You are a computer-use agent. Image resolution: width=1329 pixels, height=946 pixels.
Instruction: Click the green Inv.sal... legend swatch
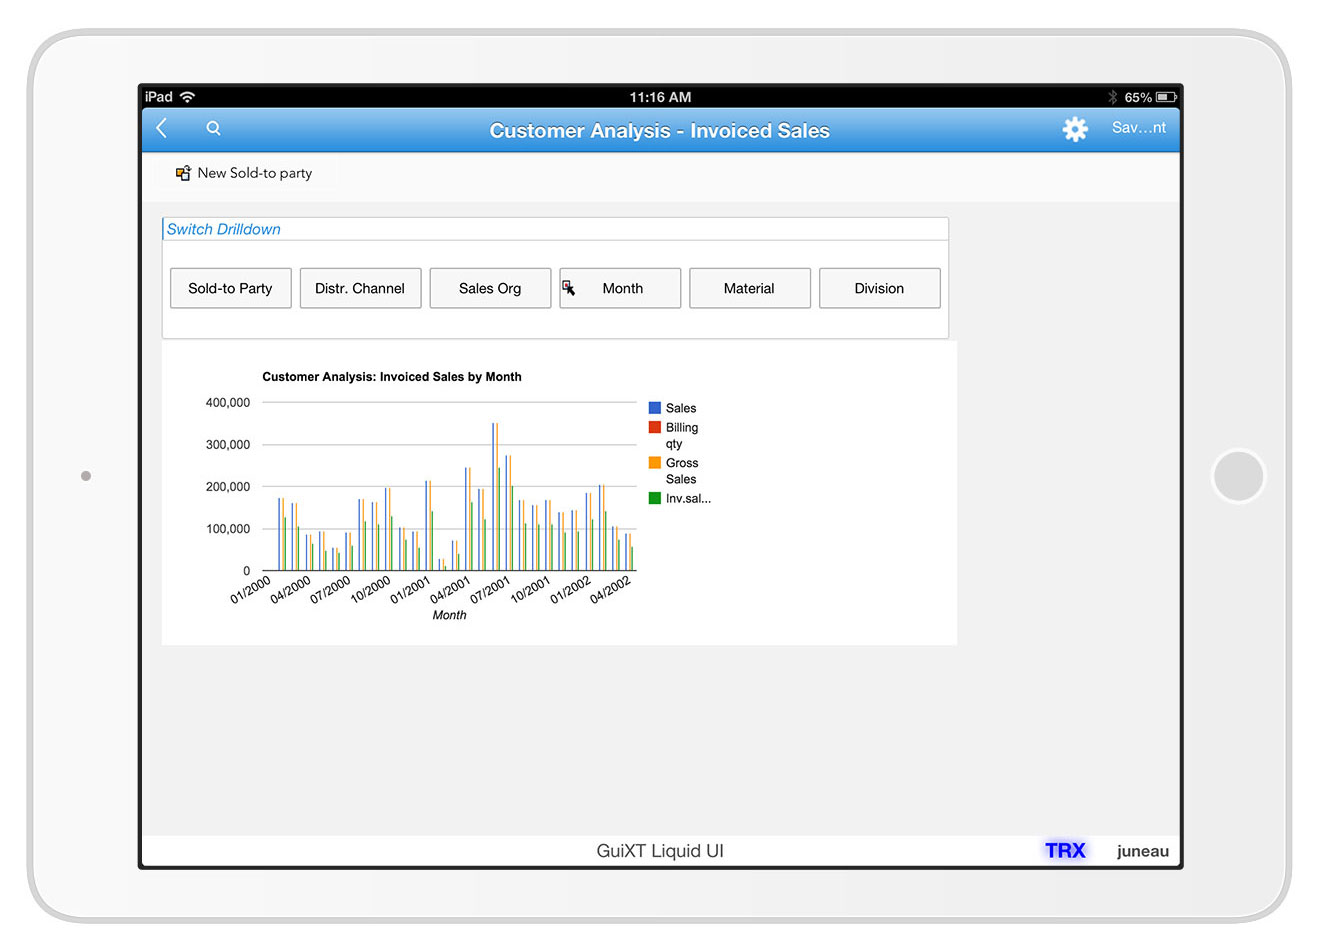[x=655, y=498]
